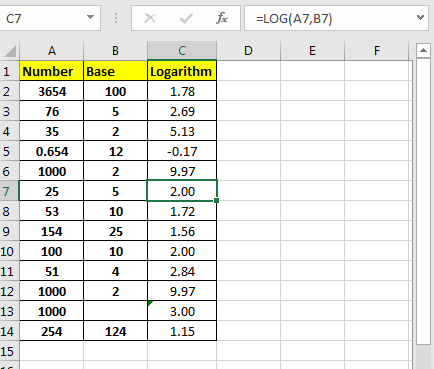
Task: Expand the formula bar with chevron
Action: click(421, 17)
